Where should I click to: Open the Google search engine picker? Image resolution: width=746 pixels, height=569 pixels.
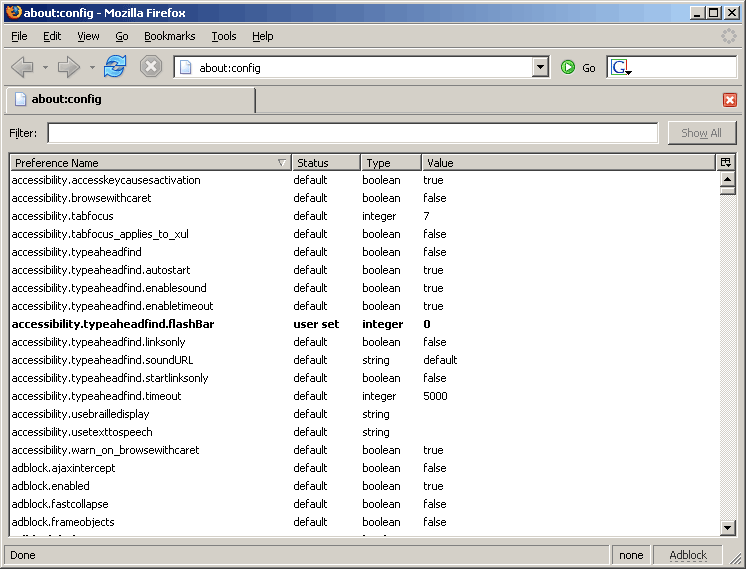621,68
